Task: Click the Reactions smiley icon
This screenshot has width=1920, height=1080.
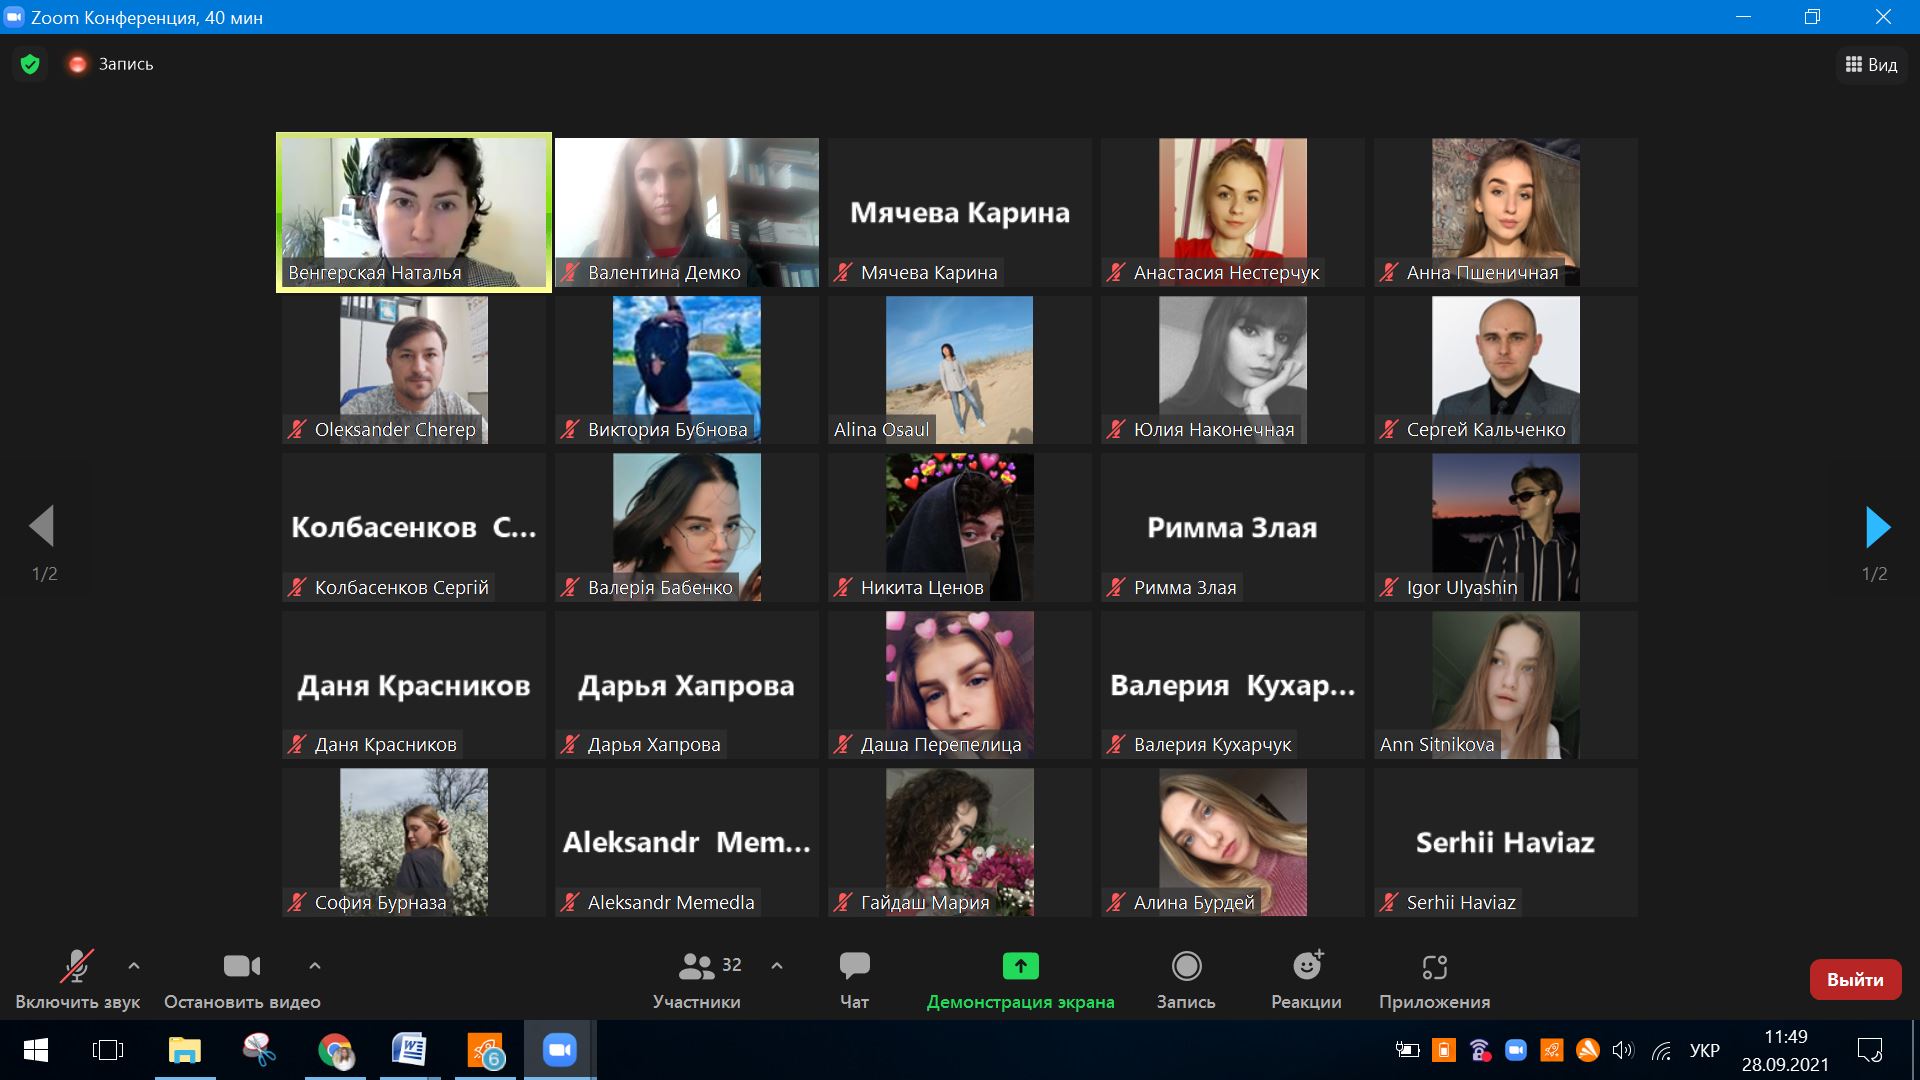Action: pyautogui.click(x=1306, y=966)
